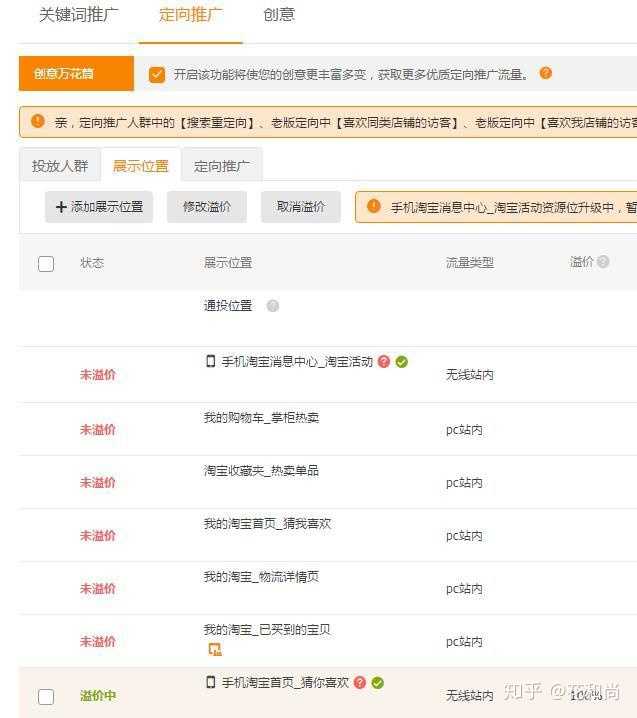Tick the select-all checkbox in table header
The height and width of the screenshot is (718, 637).
pyautogui.click(x=46, y=264)
